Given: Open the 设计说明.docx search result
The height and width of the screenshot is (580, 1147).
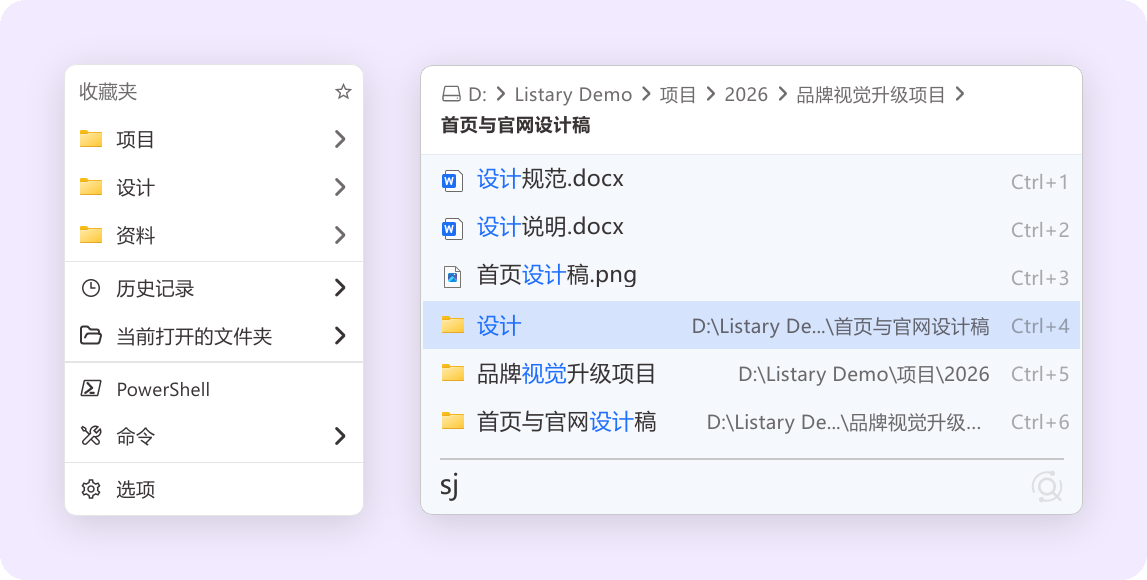Looking at the screenshot, I should [x=751, y=229].
